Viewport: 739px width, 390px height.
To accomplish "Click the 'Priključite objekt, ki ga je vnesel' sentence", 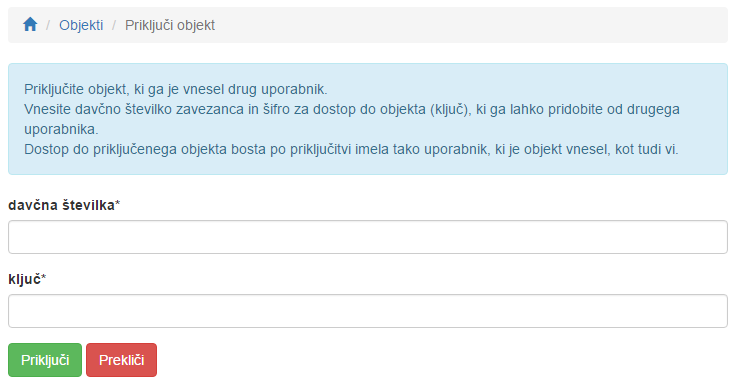I will 176,89.
